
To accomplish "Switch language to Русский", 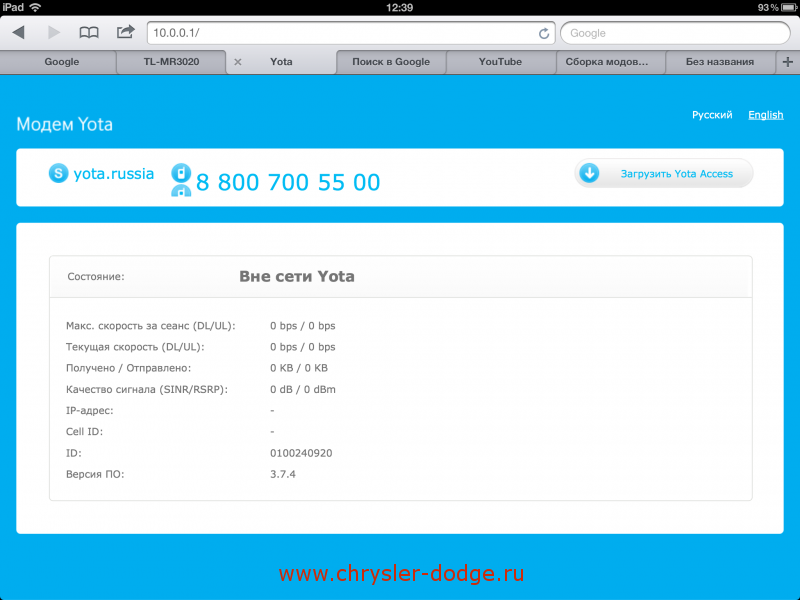I will click(x=712, y=115).
